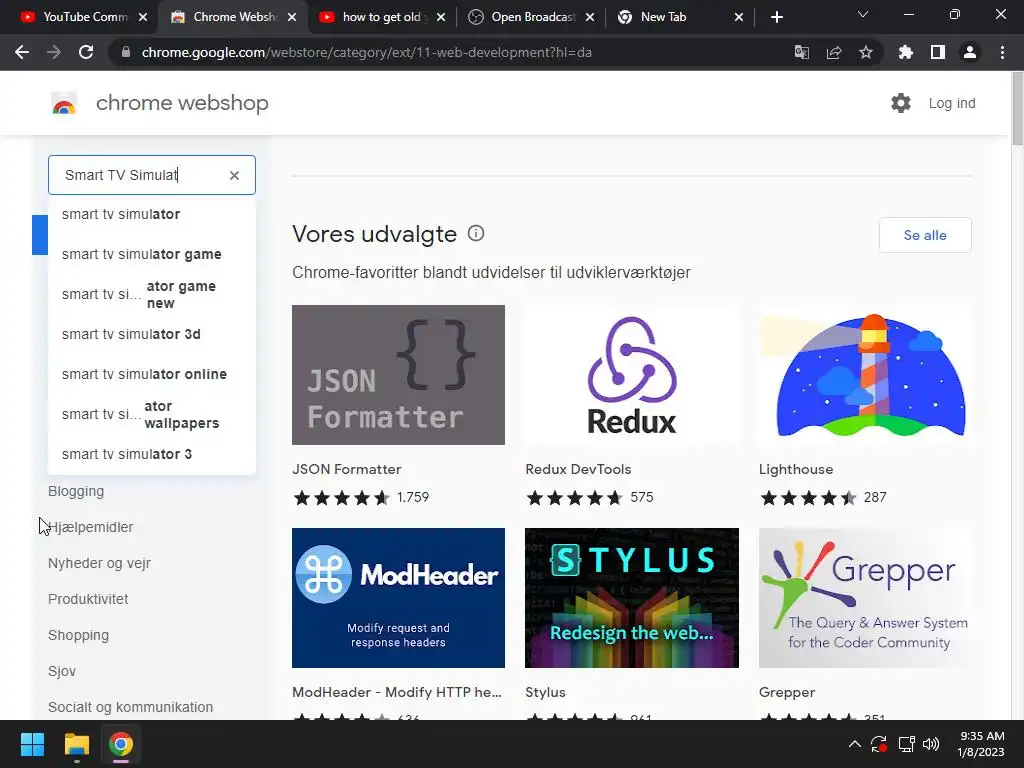Open Socialt og kommunikation category
Image resolution: width=1024 pixels, height=768 pixels.
coord(131,707)
